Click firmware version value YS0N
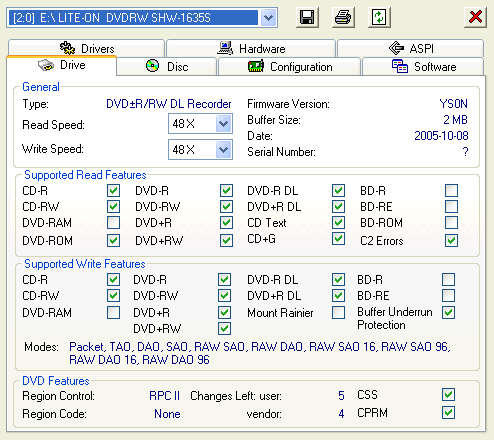This screenshot has width=494, height=440. tap(454, 104)
